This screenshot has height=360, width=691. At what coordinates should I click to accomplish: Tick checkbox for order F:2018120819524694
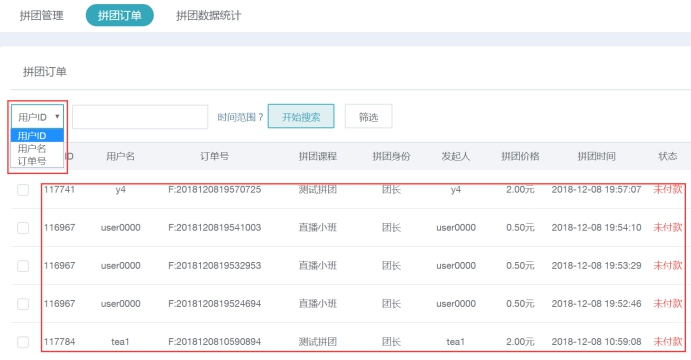pos(23,304)
